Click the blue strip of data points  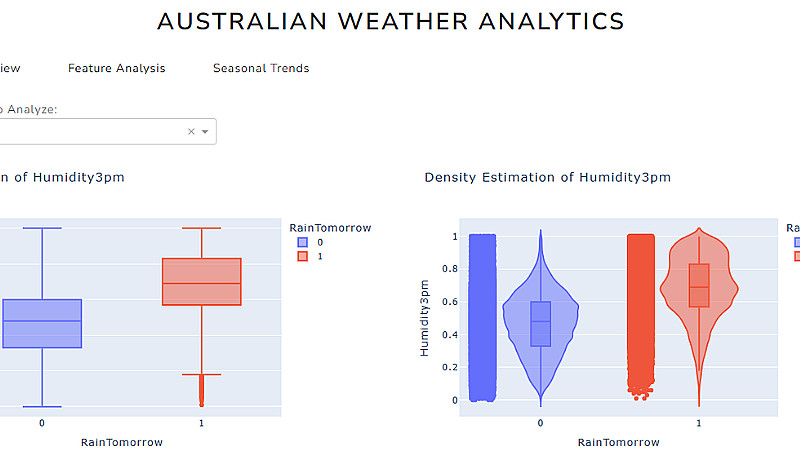pos(482,318)
